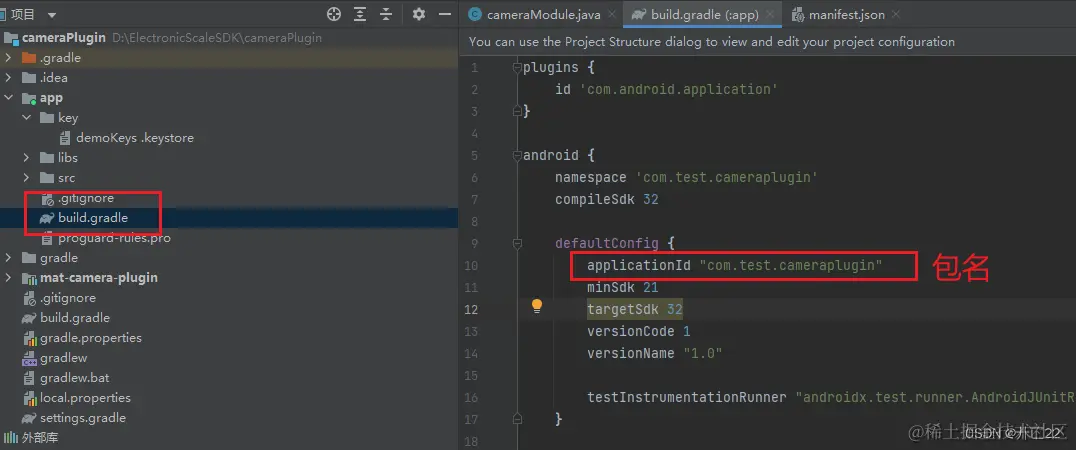This screenshot has width=1076, height=450.
Task: Open settings.gradle file
Action: click(82, 418)
